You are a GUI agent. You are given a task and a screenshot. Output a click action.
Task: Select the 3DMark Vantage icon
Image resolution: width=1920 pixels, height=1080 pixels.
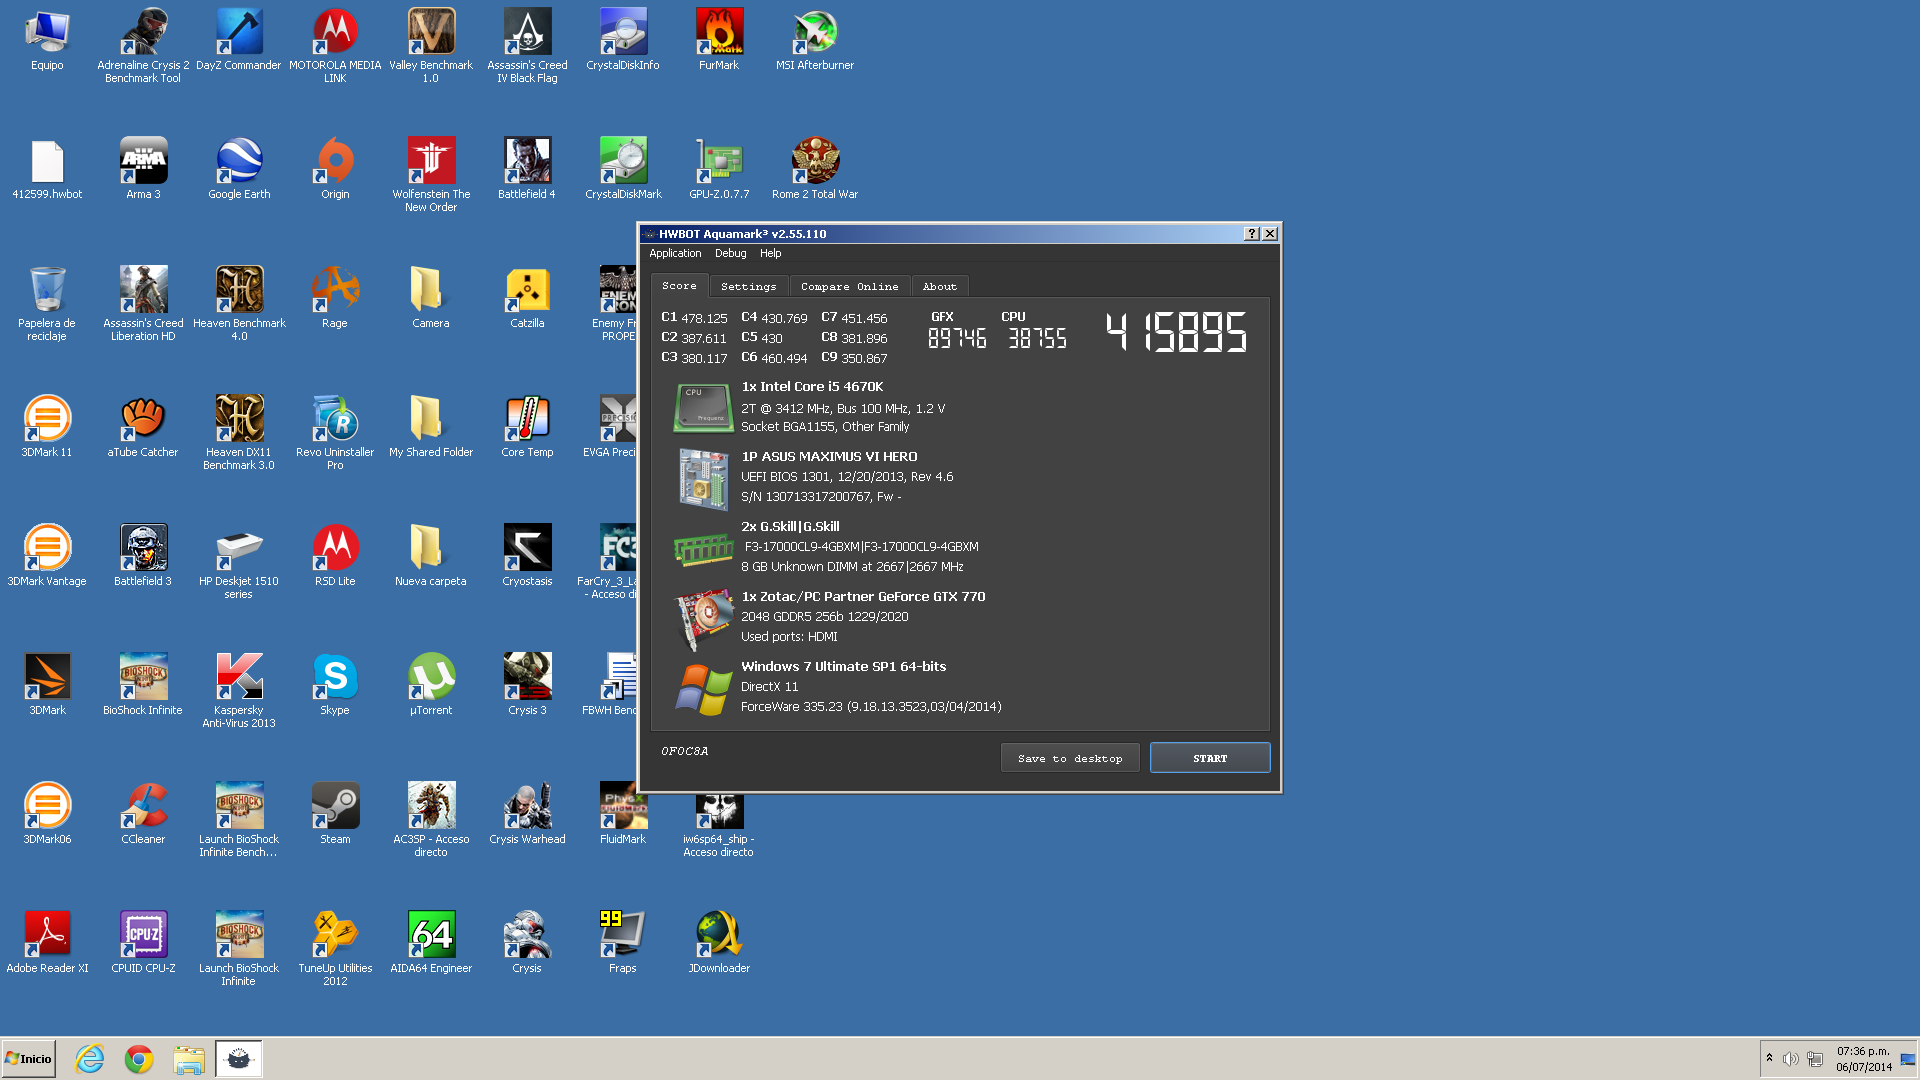pos(47,556)
